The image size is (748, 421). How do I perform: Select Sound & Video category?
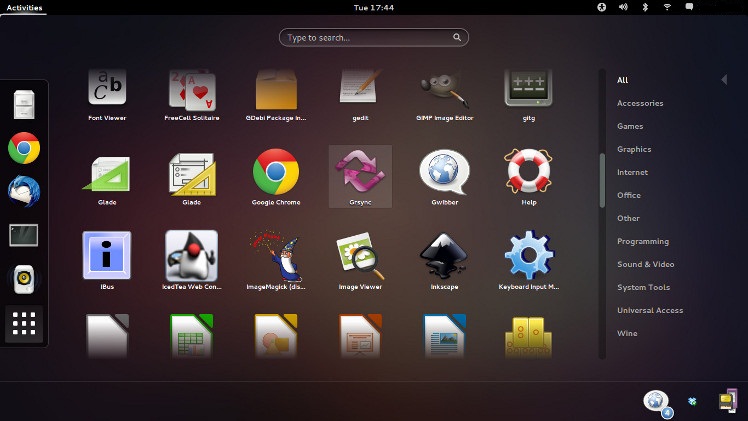coord(646,264)
